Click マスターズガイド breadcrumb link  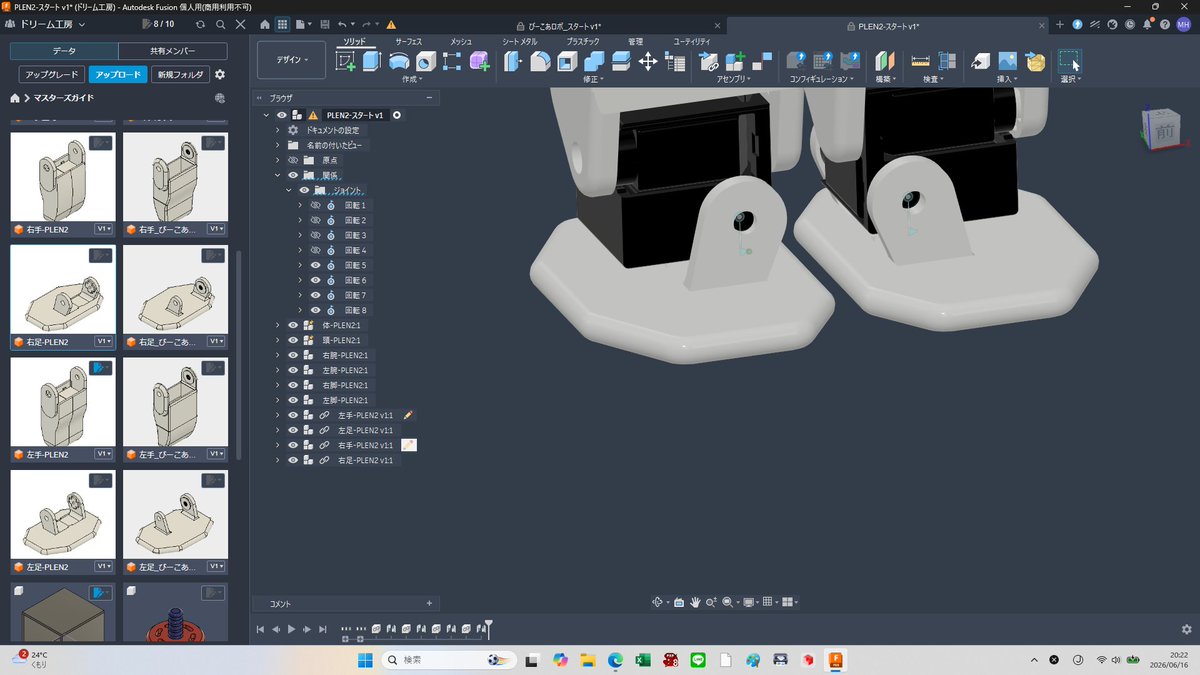point(63,98)
